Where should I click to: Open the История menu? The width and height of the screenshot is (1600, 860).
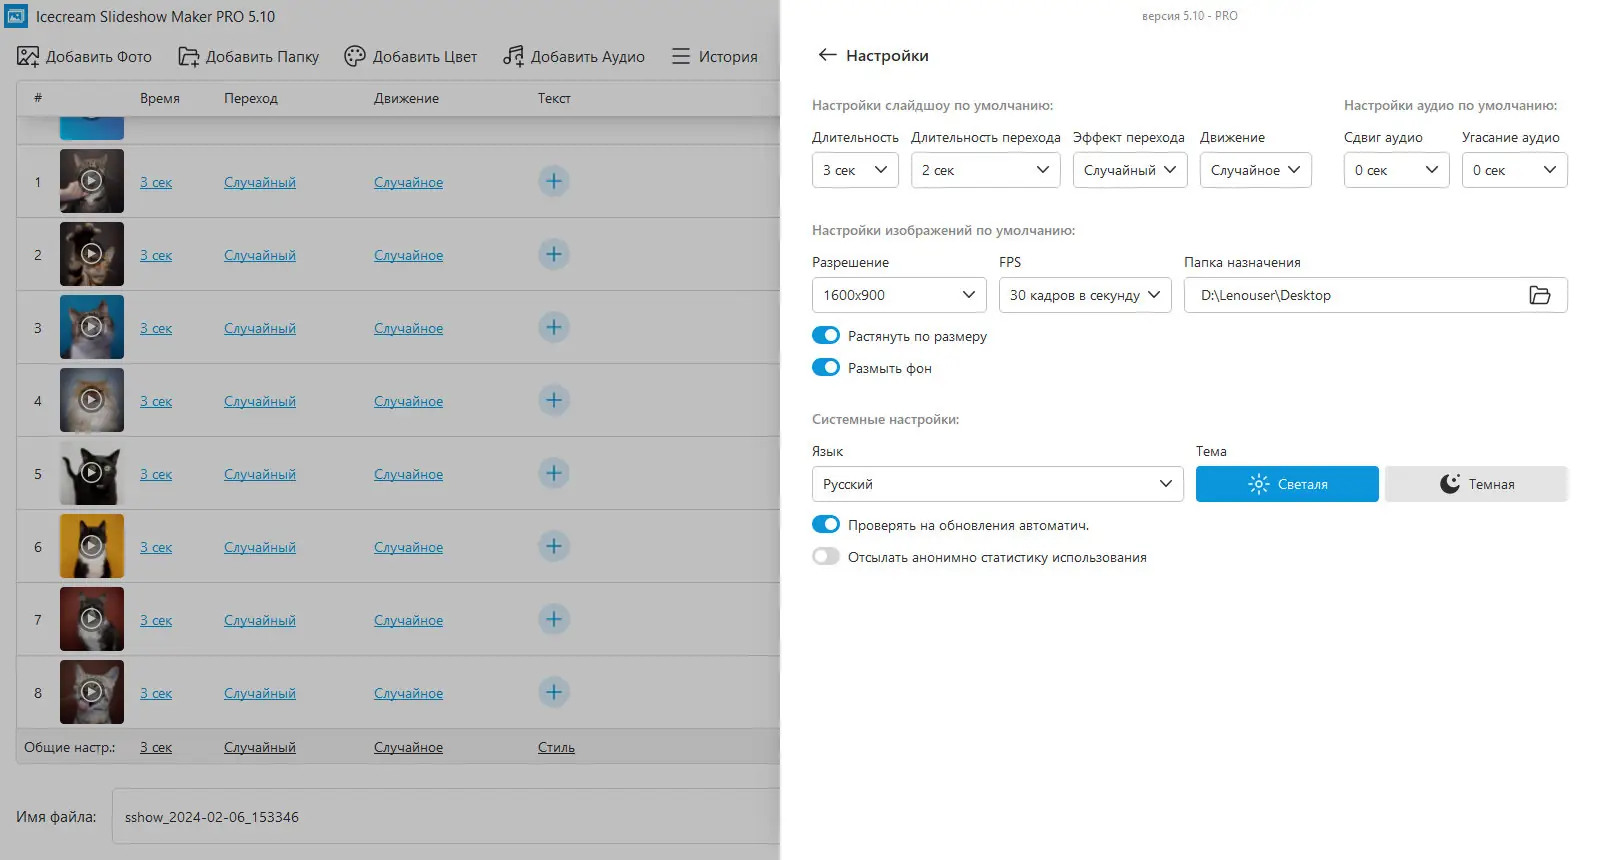tap(714, 56)
